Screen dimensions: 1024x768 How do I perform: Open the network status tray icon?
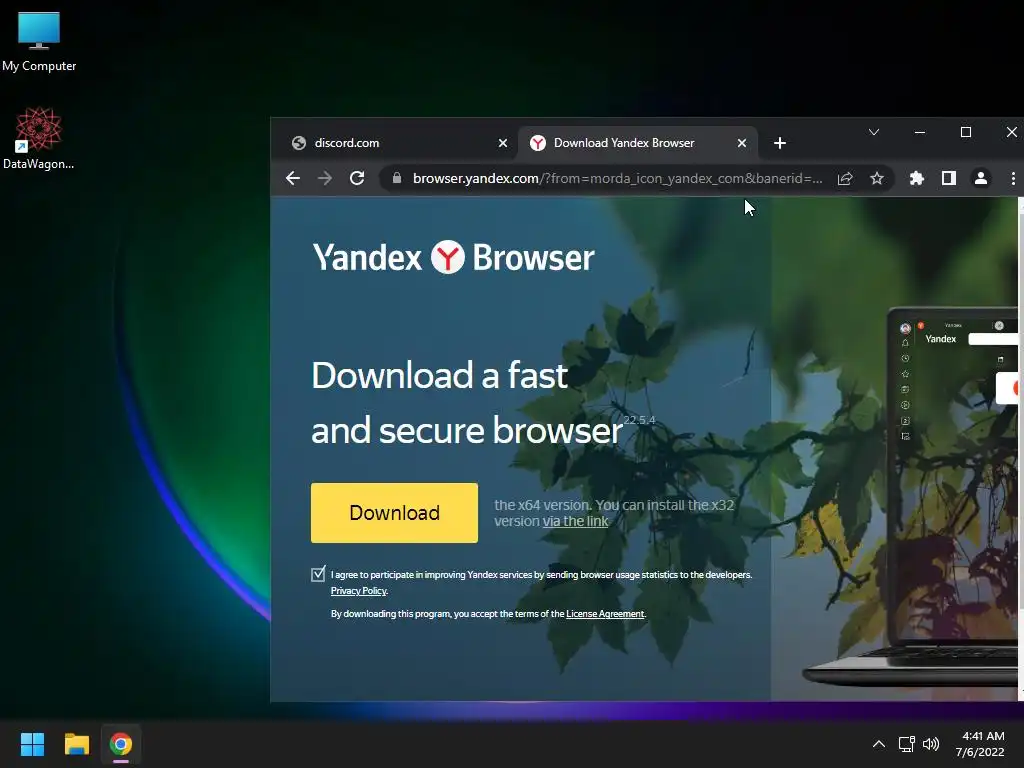pyautogui.click(x=906, y=744)
